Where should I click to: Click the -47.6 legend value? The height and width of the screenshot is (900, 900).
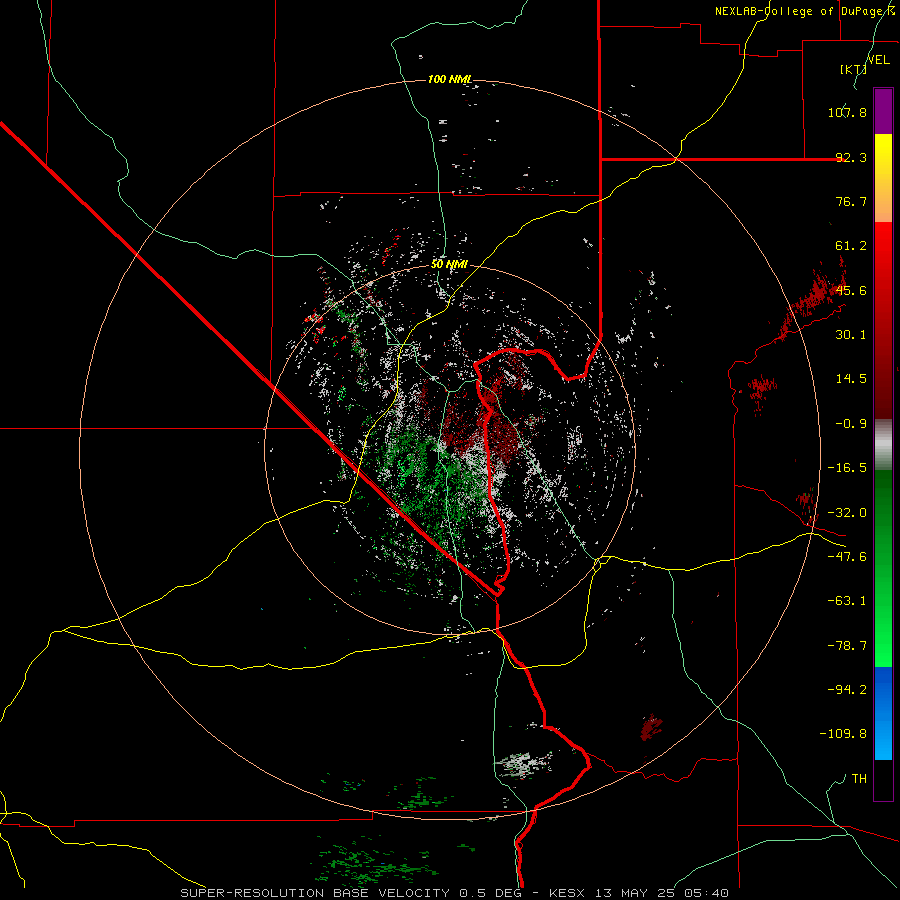point(847,557)
